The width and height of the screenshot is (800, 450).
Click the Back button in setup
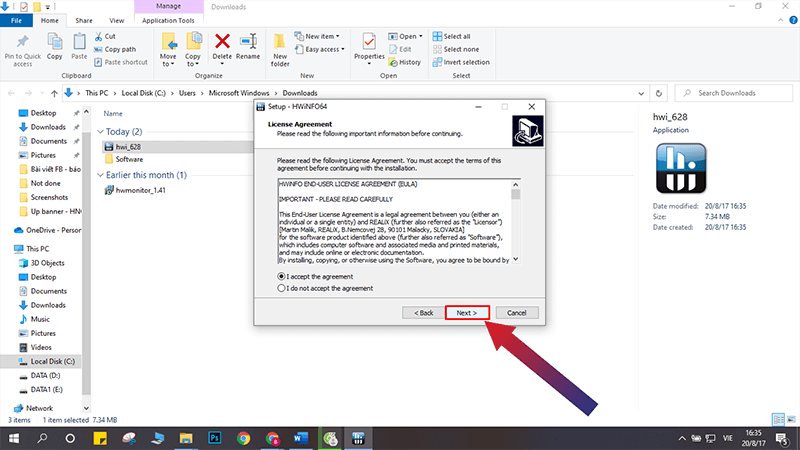click(423, 313)
